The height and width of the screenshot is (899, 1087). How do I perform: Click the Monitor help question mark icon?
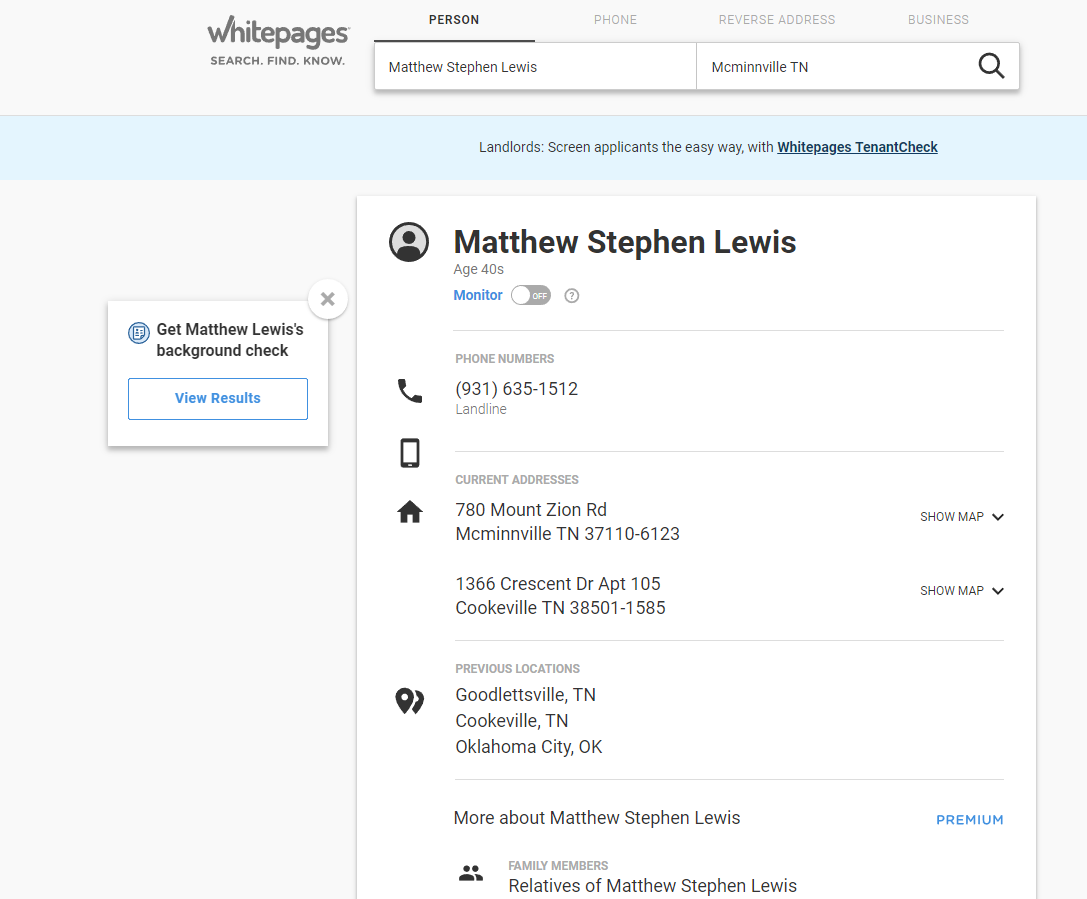coord(571,296)
